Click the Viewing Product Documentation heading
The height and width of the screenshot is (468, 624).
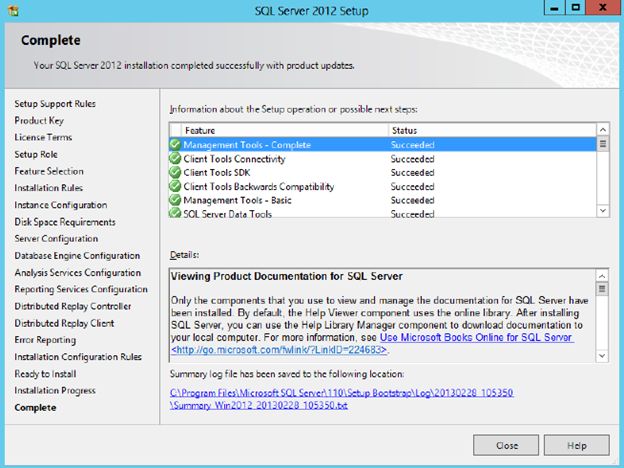pyautogui.click(x=287, y=276)
